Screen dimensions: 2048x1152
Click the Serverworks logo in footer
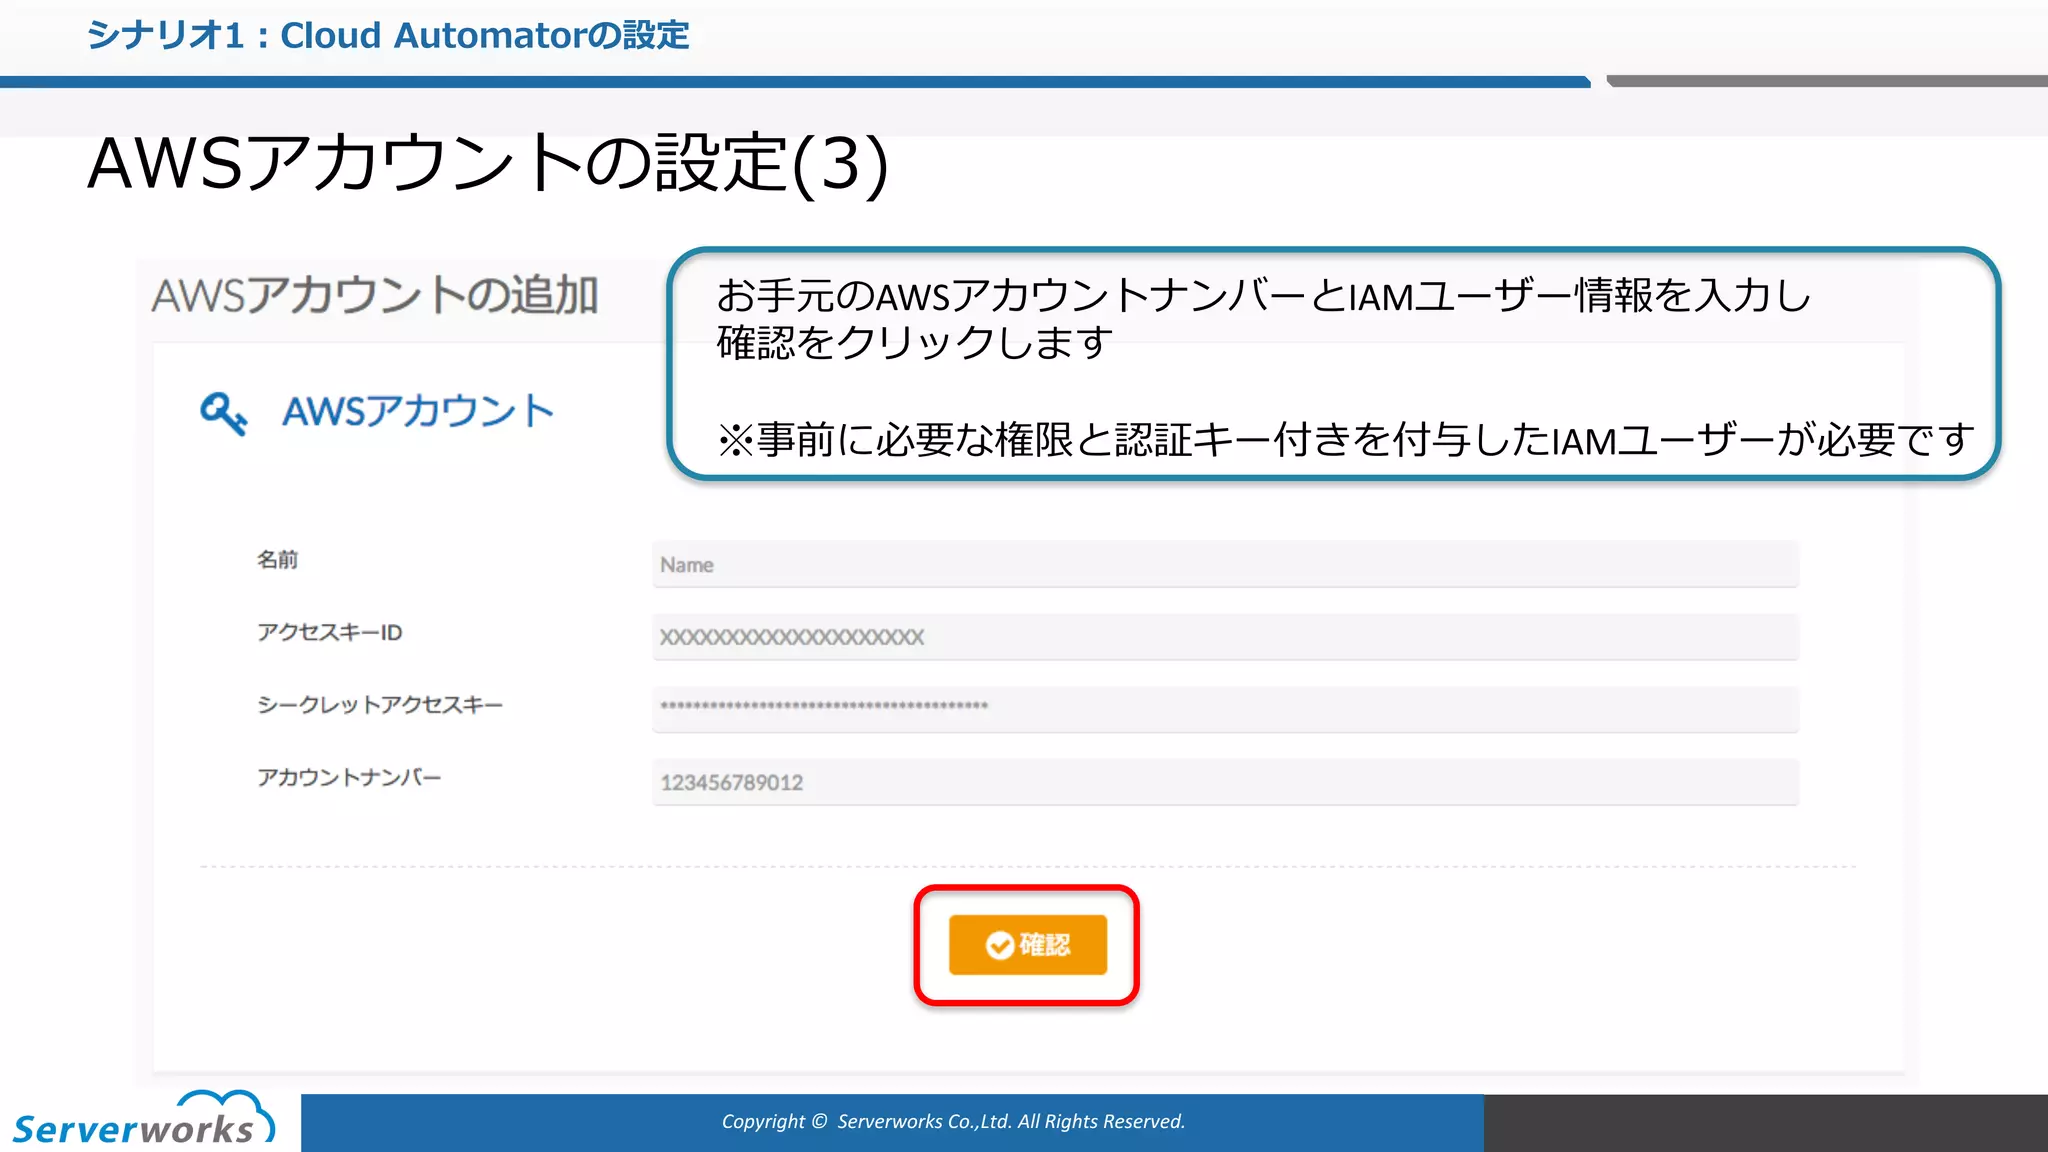(143, 1118)
